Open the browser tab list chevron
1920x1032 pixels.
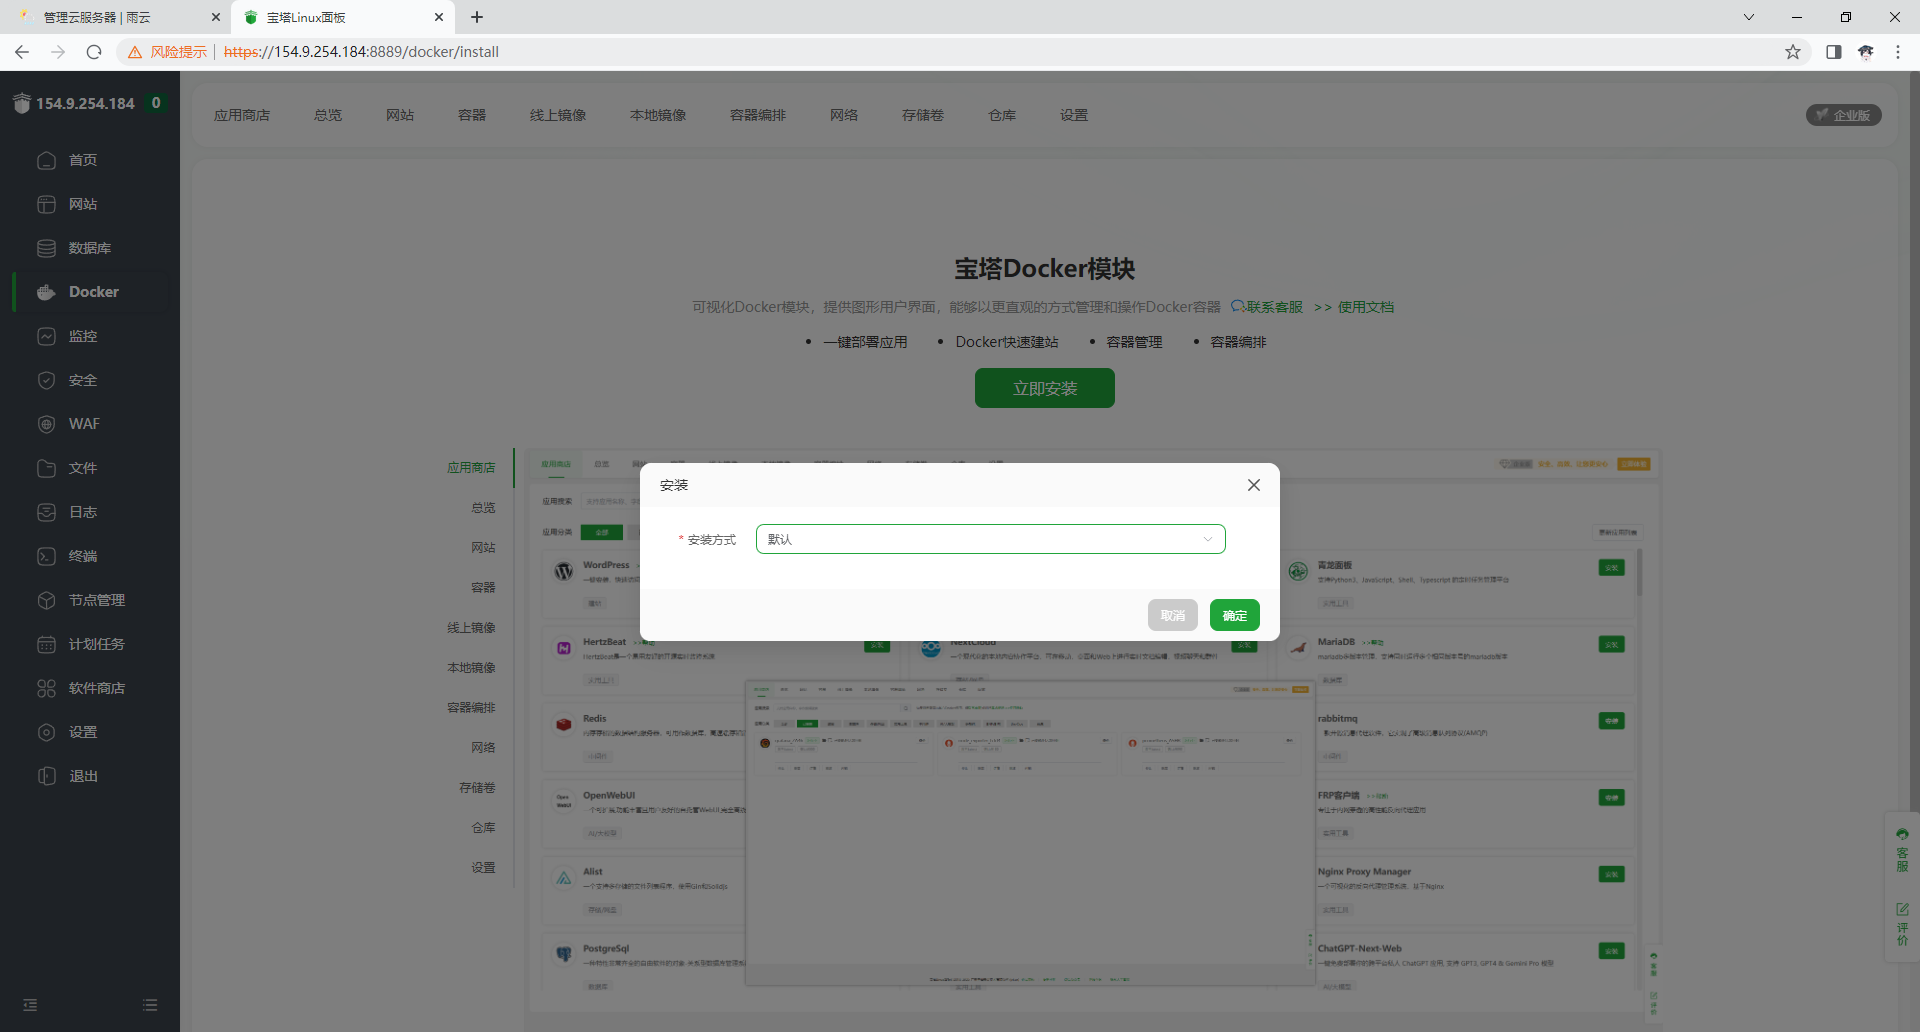1748,17
